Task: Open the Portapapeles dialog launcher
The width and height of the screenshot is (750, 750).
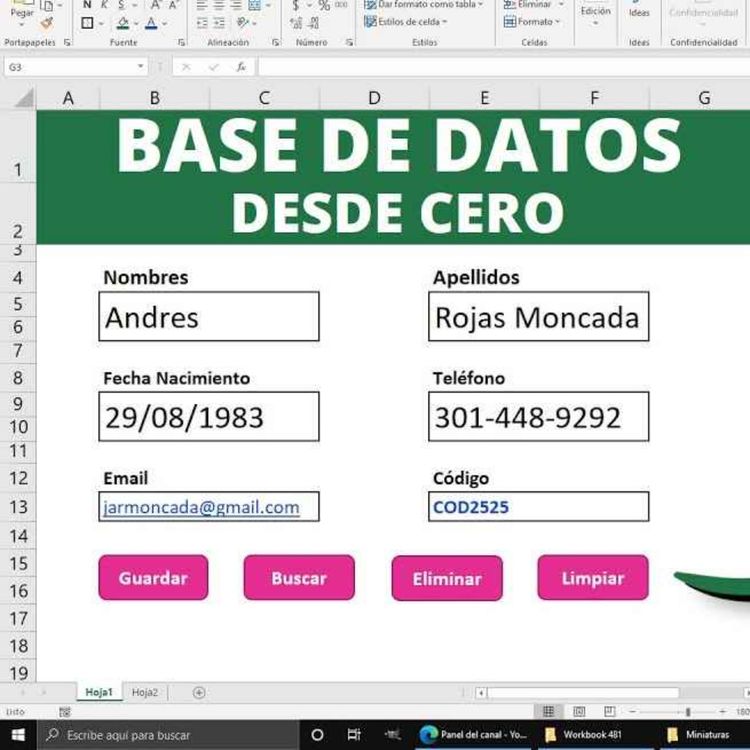Action: [67, 43]
